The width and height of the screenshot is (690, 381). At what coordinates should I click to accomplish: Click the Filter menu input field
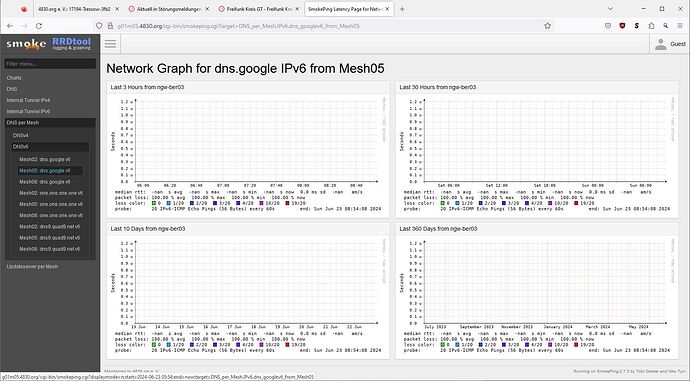(50, 64)
